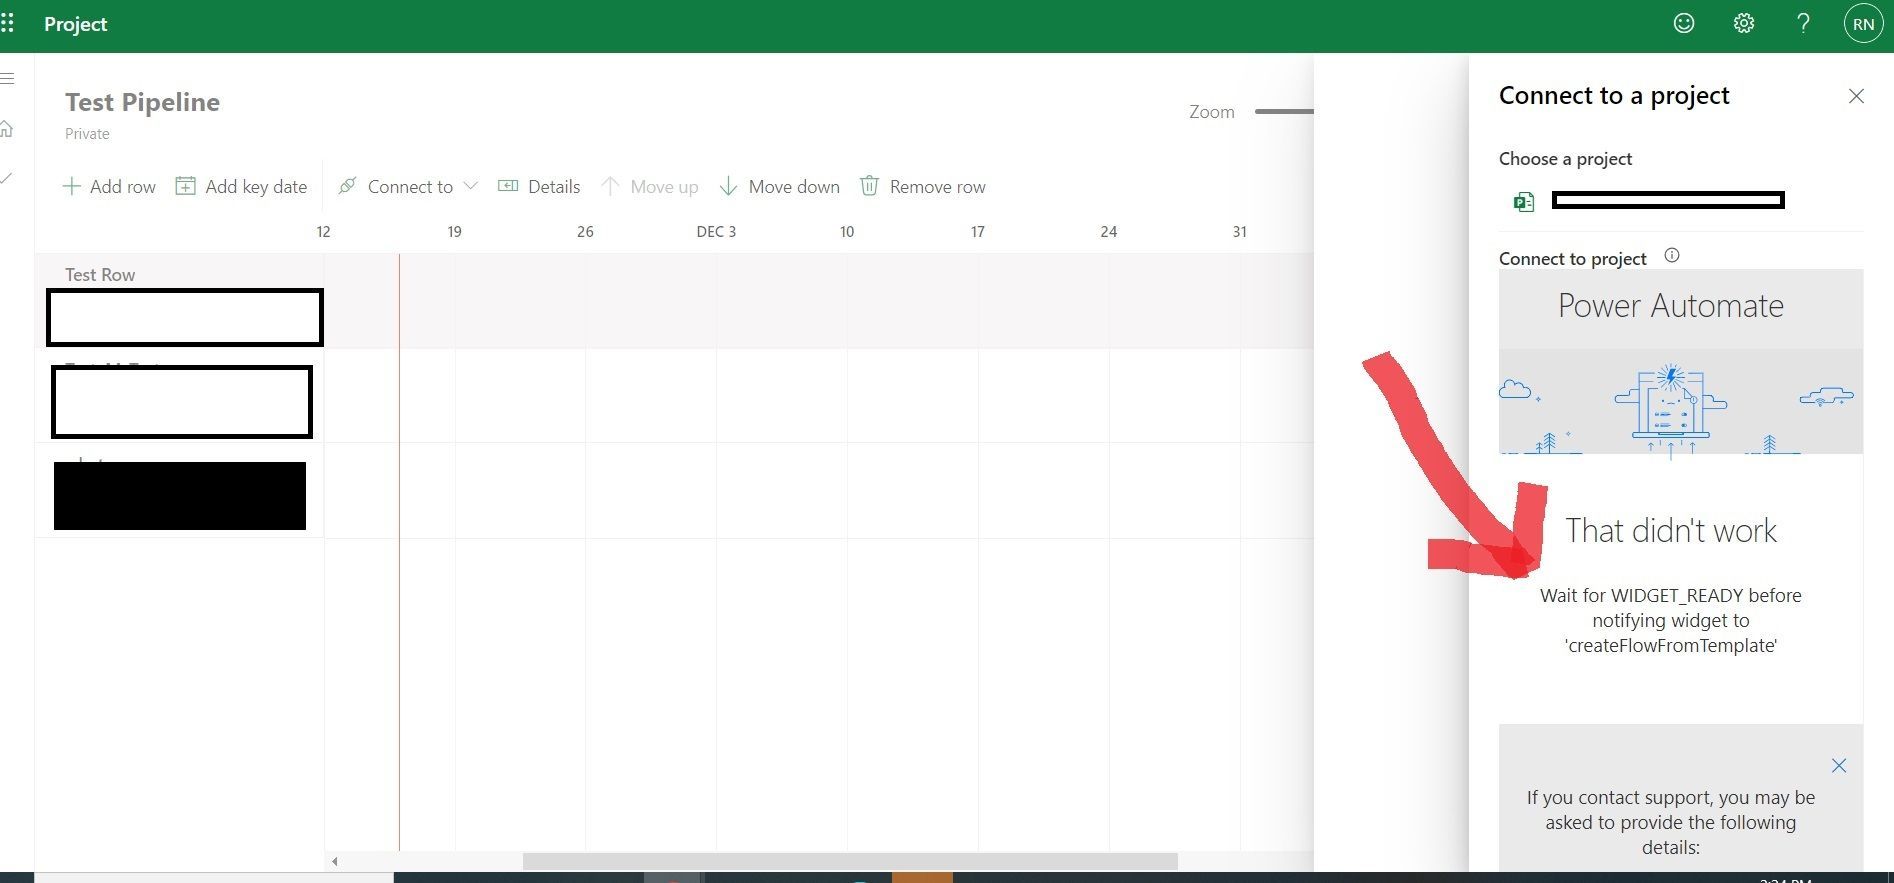Dismiss the support details box
This screenshot has width=1894, height=883.
click(1838, 766)
